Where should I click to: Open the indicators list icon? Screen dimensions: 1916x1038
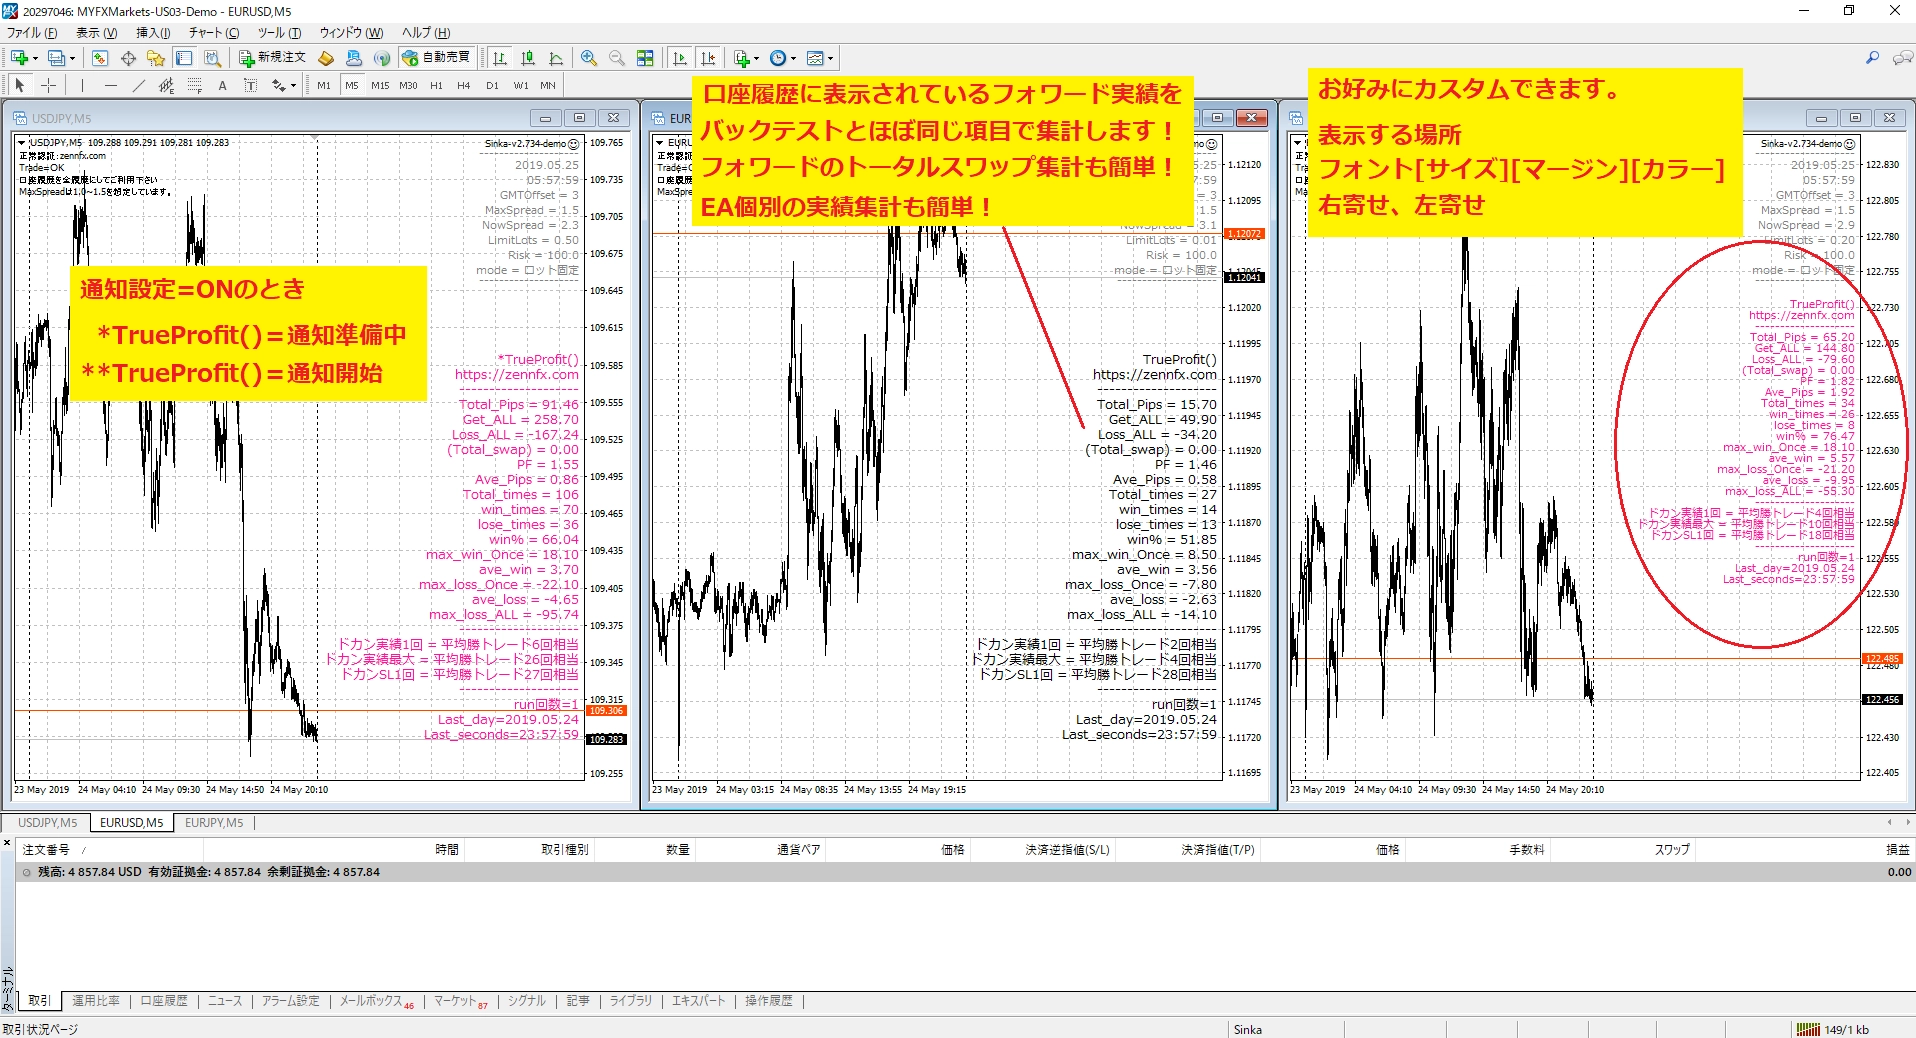[x=741, y=58]
